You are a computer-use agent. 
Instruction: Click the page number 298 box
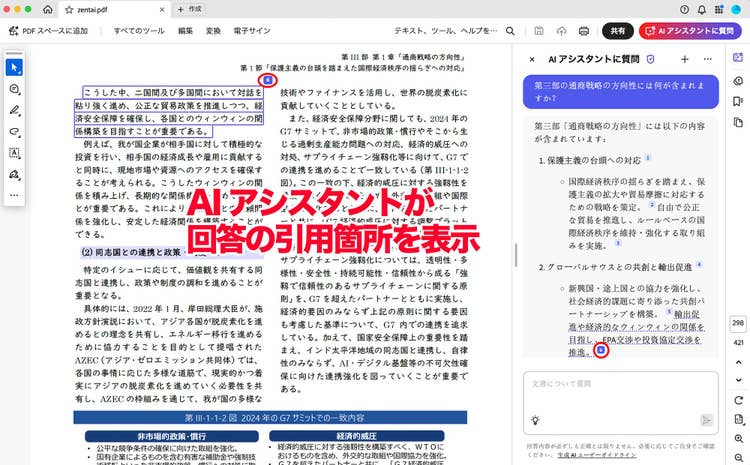coord(738,323)
